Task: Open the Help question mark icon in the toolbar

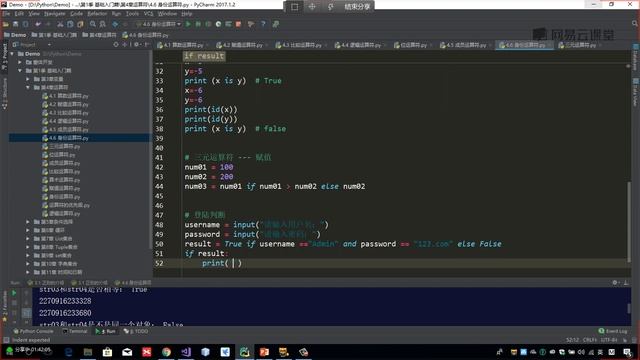Action: point(263,24)
